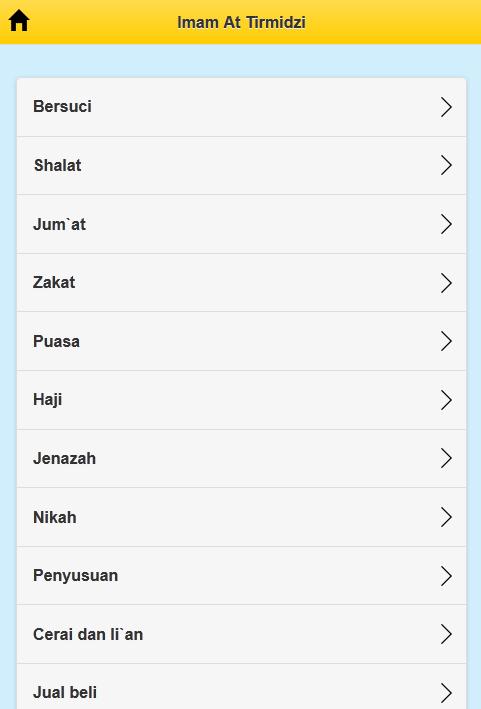Open the Penyusuan chapter

pyautogui.click(x=241, y=576)
